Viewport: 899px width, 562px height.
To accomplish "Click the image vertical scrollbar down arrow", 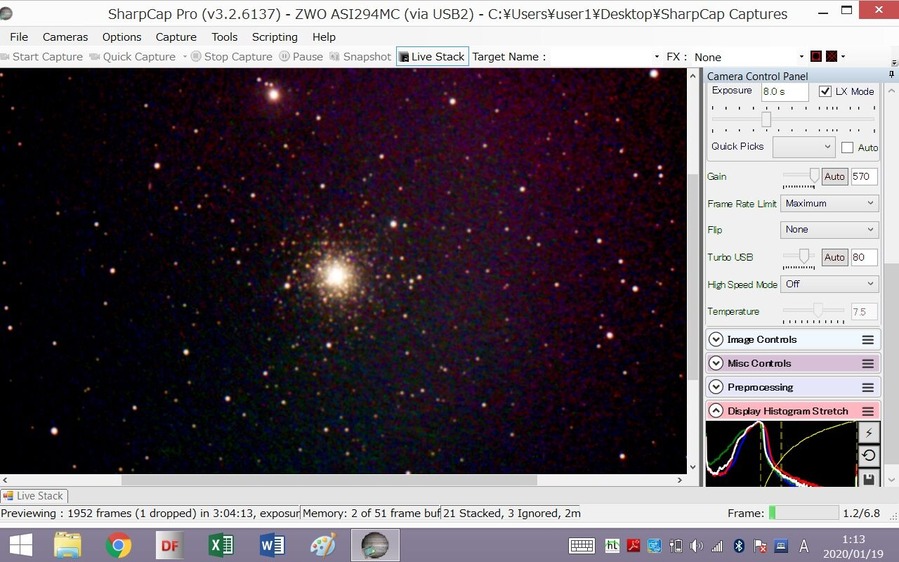I will (x=693, y=467).
